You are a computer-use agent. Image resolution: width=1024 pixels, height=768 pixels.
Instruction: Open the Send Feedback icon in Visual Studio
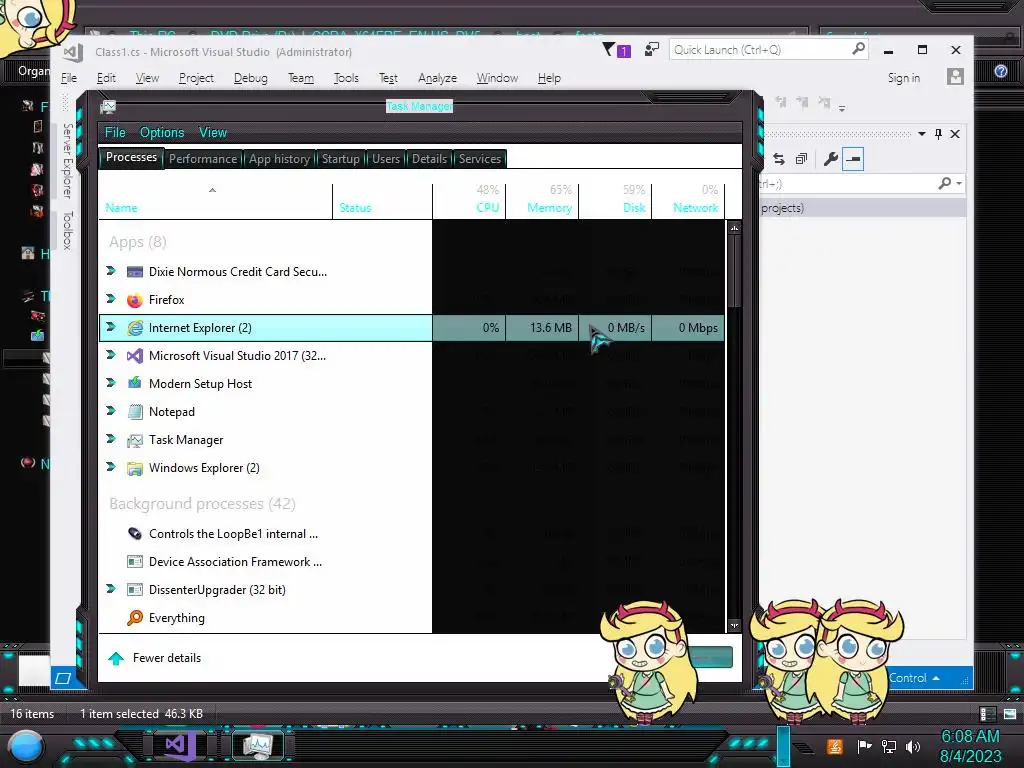651,50
